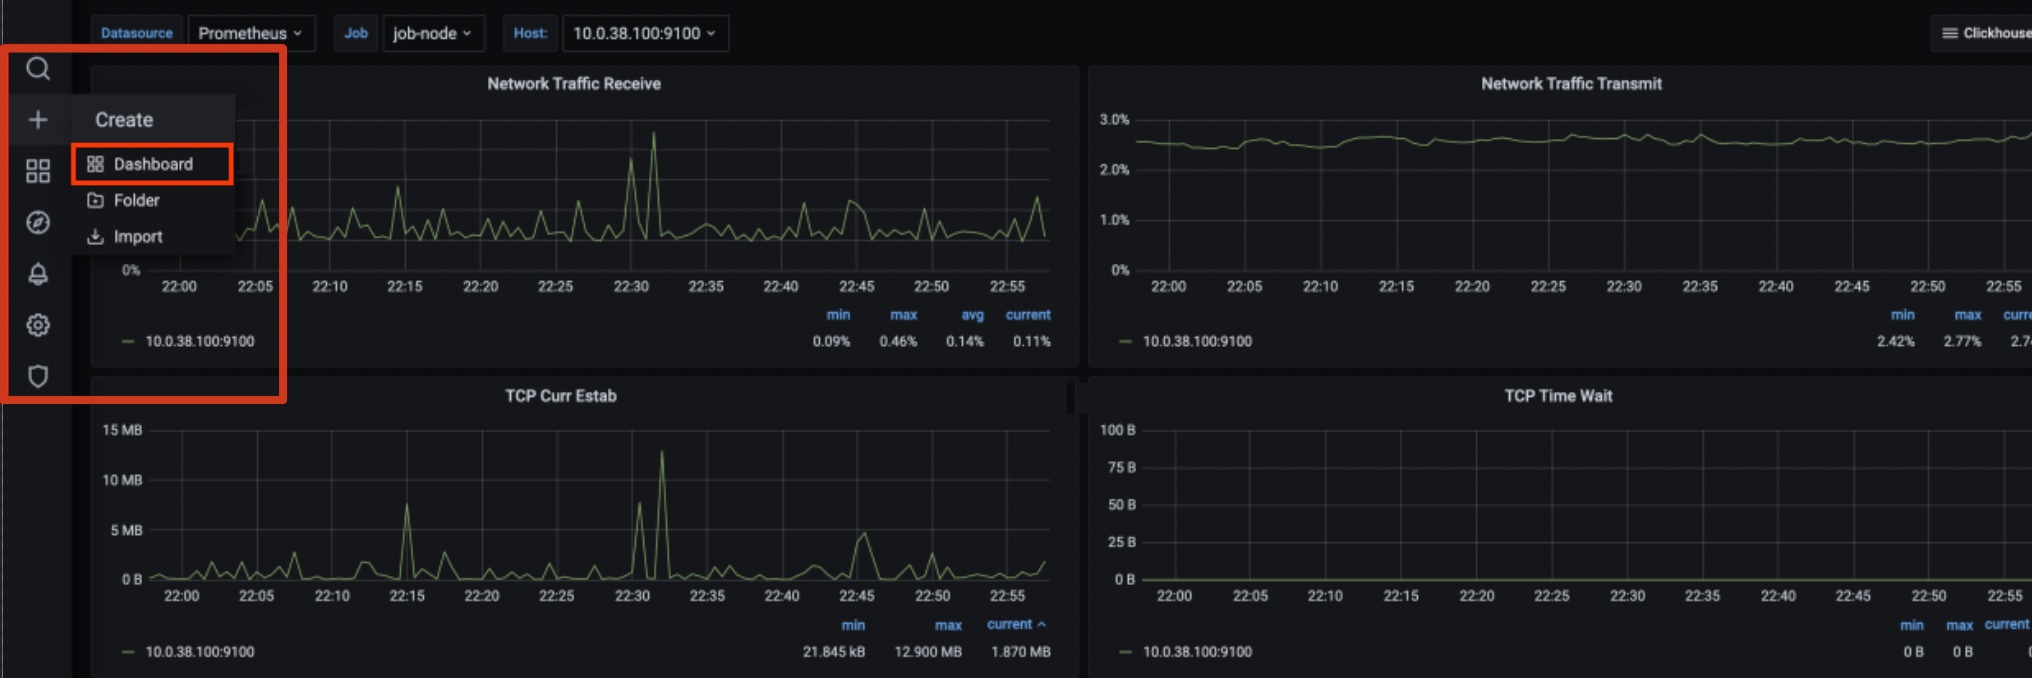Toggle 10.0.38.100:9100 series in TCP Time Wait legend
This screenshot has width=2032, height=678.
(x=1197, y=652)
